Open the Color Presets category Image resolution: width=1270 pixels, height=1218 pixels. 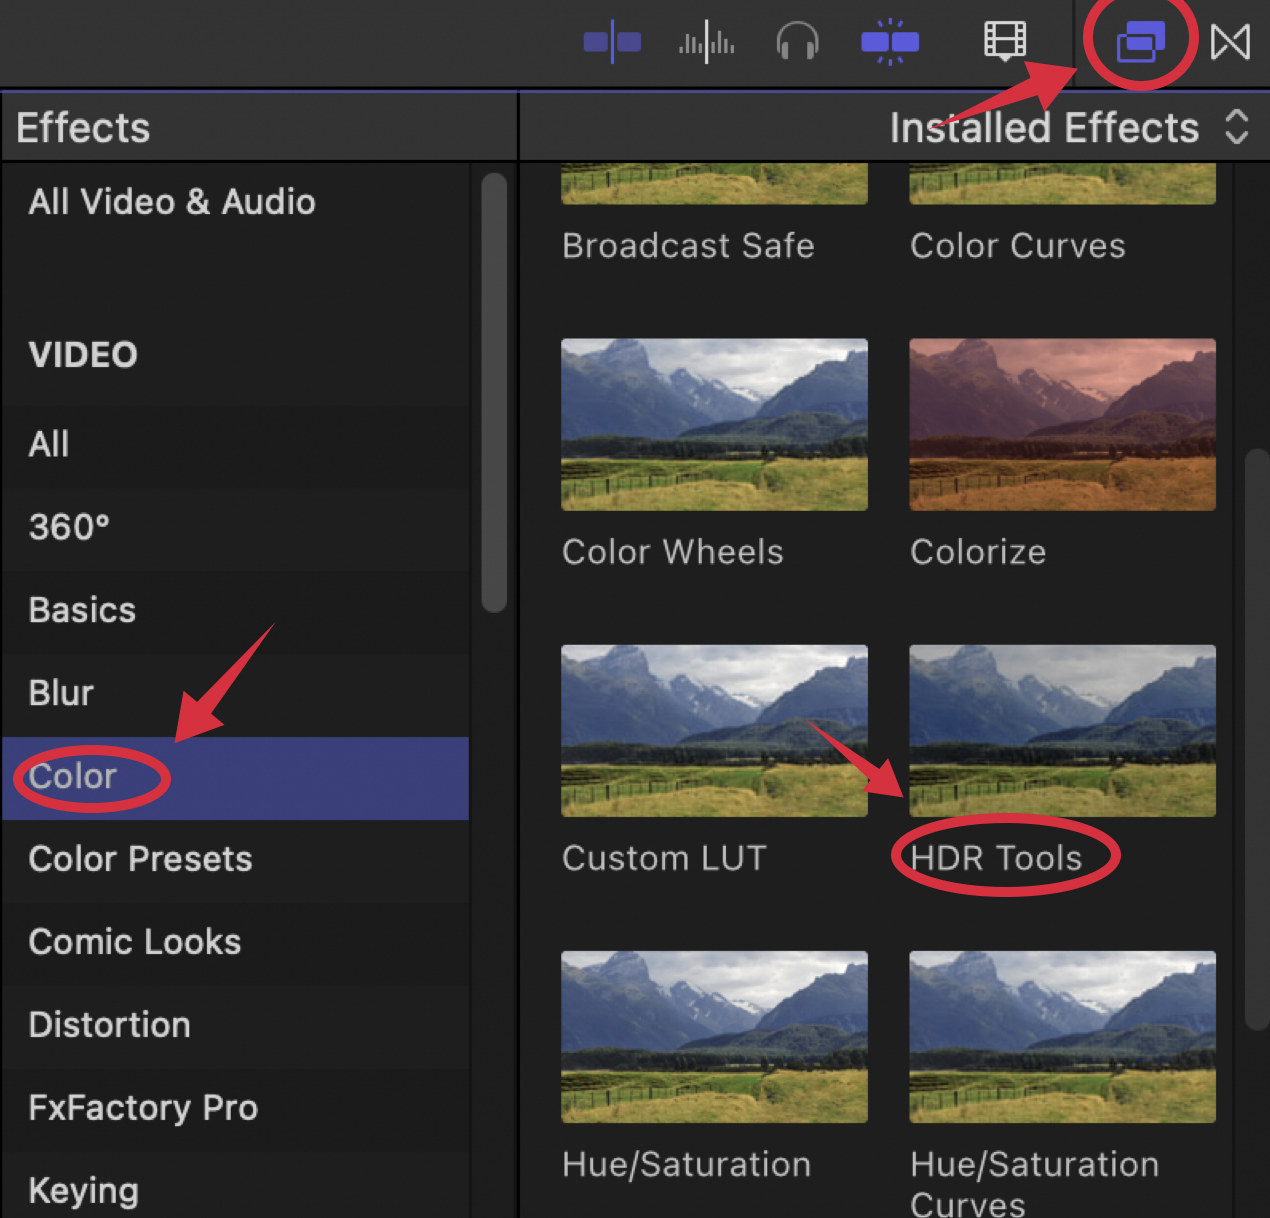[140, 859]
